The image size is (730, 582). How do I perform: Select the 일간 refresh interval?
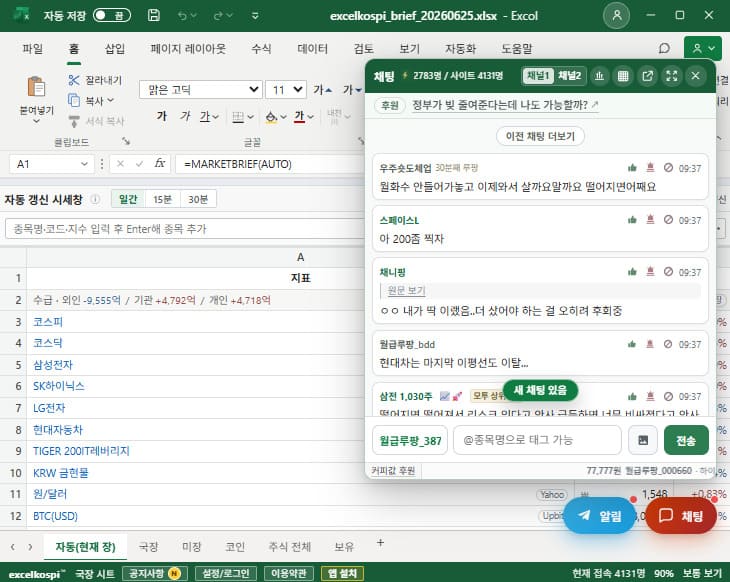click(128, 199)
